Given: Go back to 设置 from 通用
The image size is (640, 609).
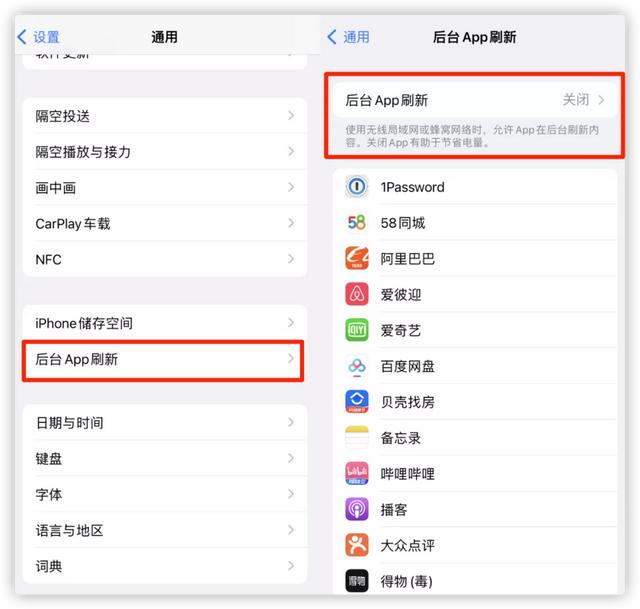Looking at the screenshot, I should point(38,37).
